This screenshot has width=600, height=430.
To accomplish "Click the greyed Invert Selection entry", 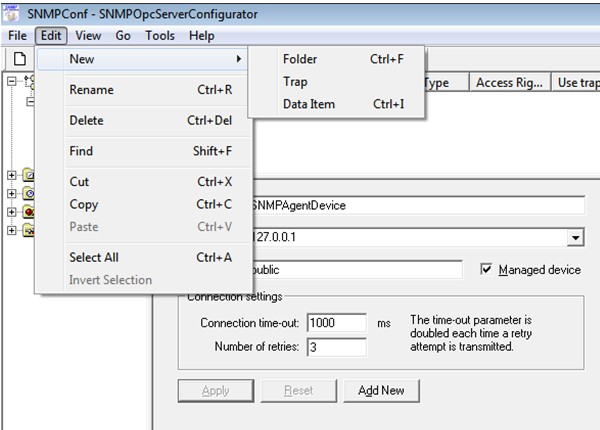I will click(144, 280).
